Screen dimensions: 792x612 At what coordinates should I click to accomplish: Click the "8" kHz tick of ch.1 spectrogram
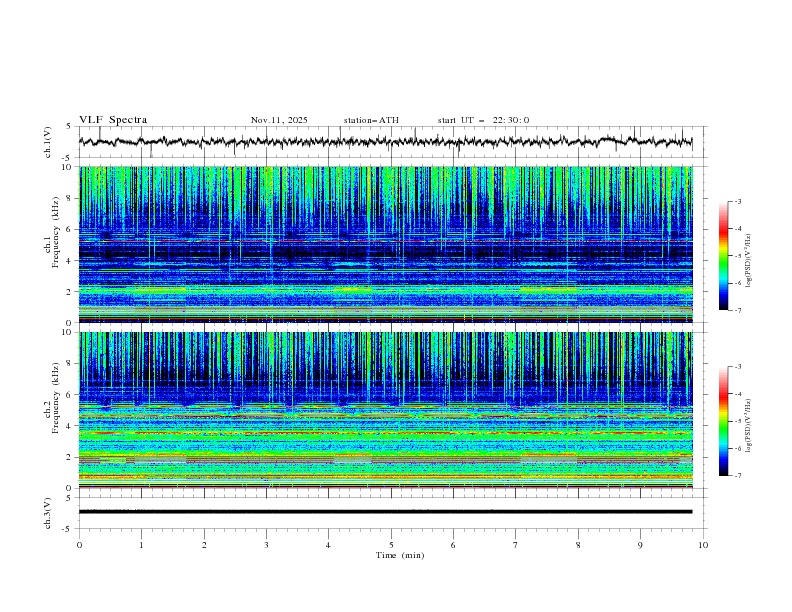pyautogui.click(x=70, y=198)
